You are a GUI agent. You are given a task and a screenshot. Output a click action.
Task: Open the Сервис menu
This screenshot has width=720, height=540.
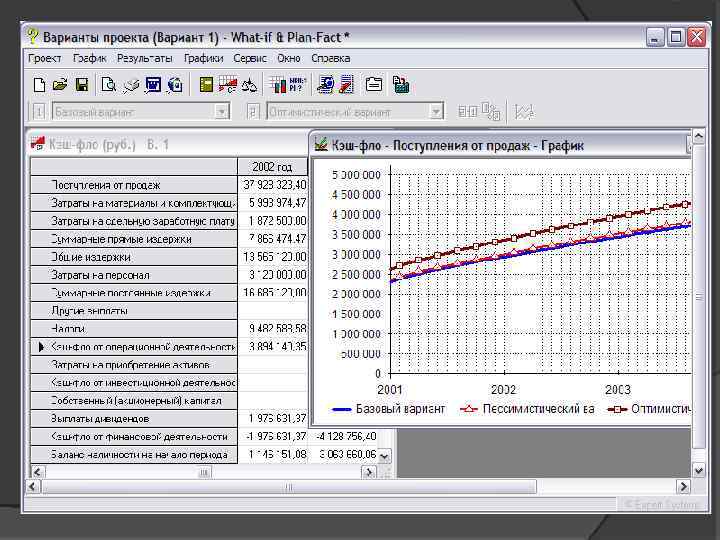250,58
